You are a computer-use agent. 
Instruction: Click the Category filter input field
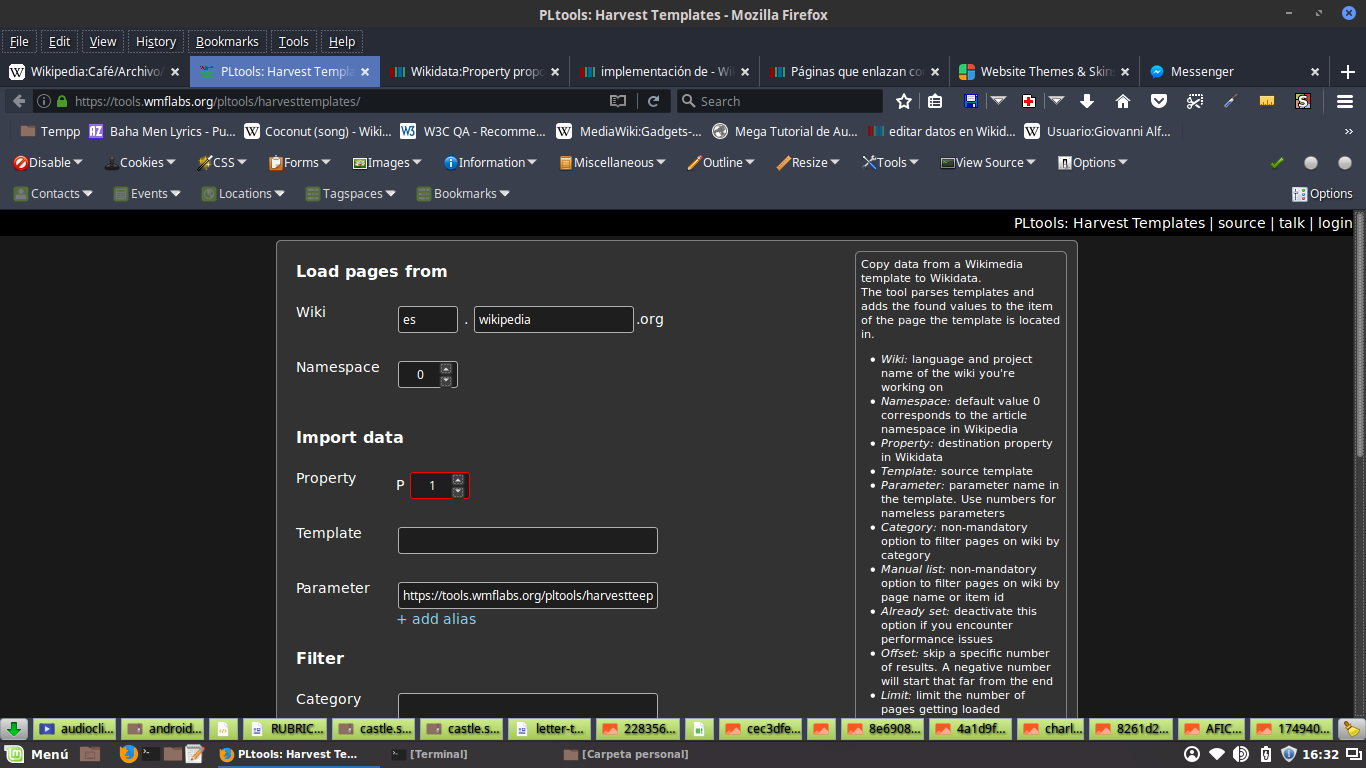(x=528, y=705)
